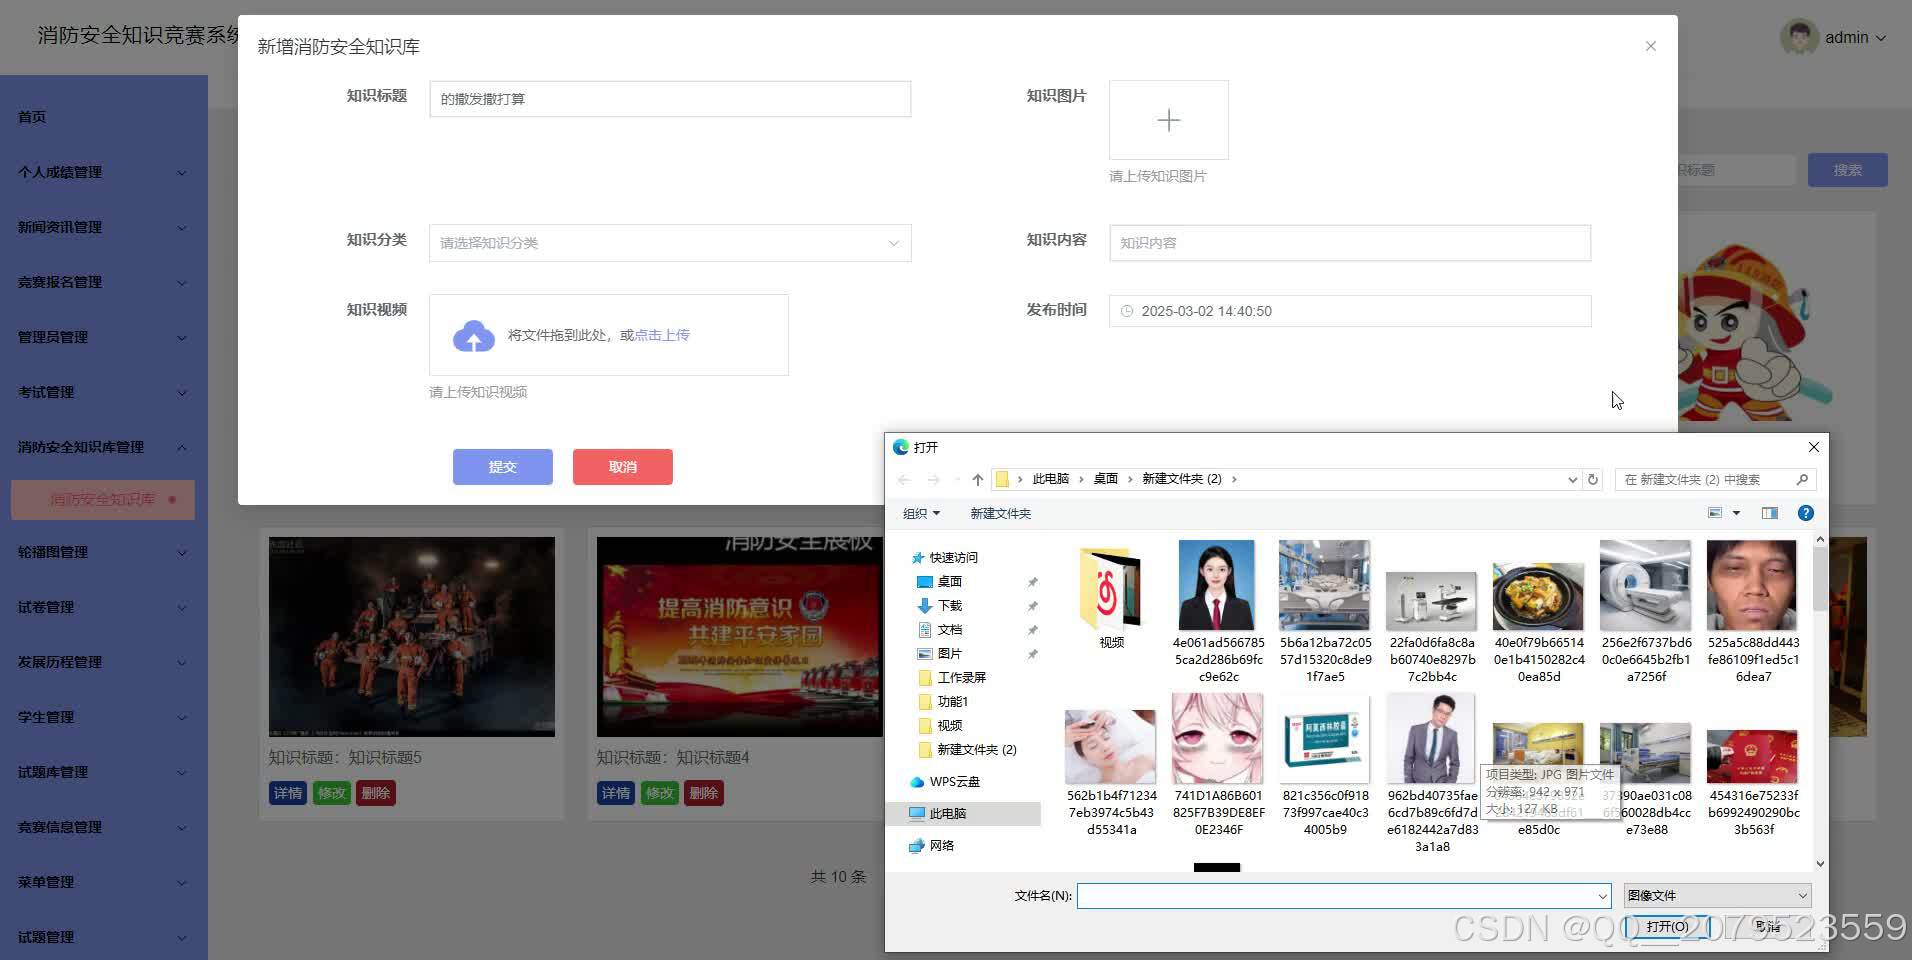The height and width of the screenshot is (960, 1912).
Task: Click the 点击上传 link for video upload
Action: point(661,335)
